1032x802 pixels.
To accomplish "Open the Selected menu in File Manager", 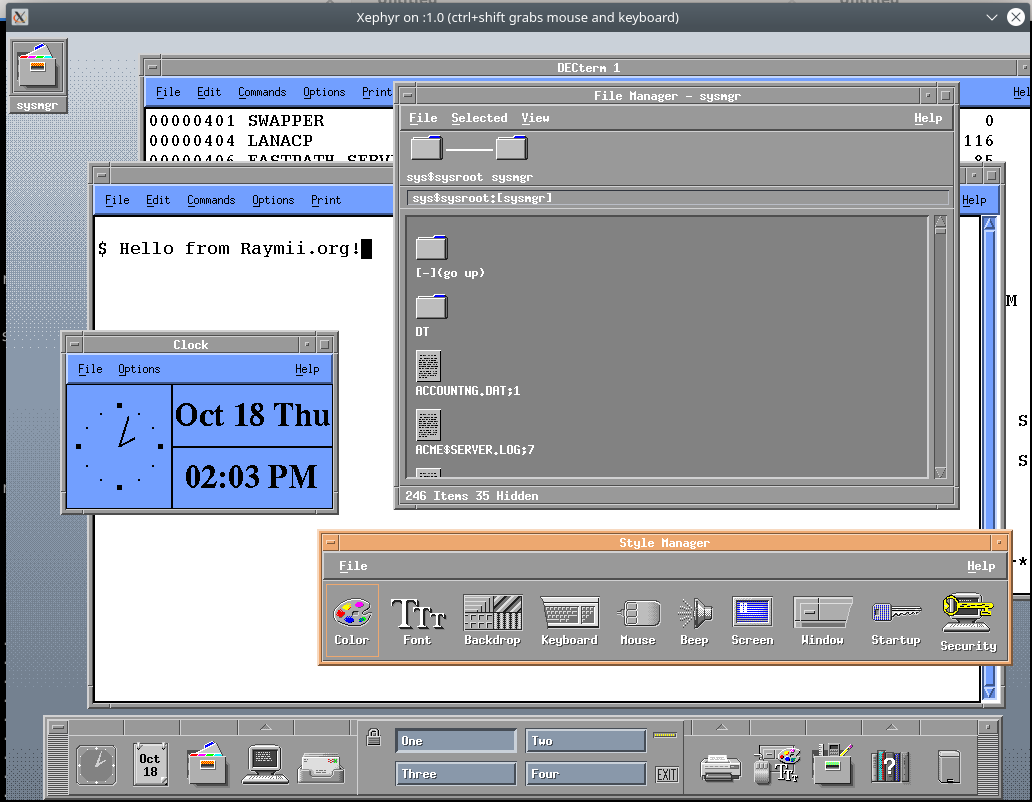I will (479, 117).
